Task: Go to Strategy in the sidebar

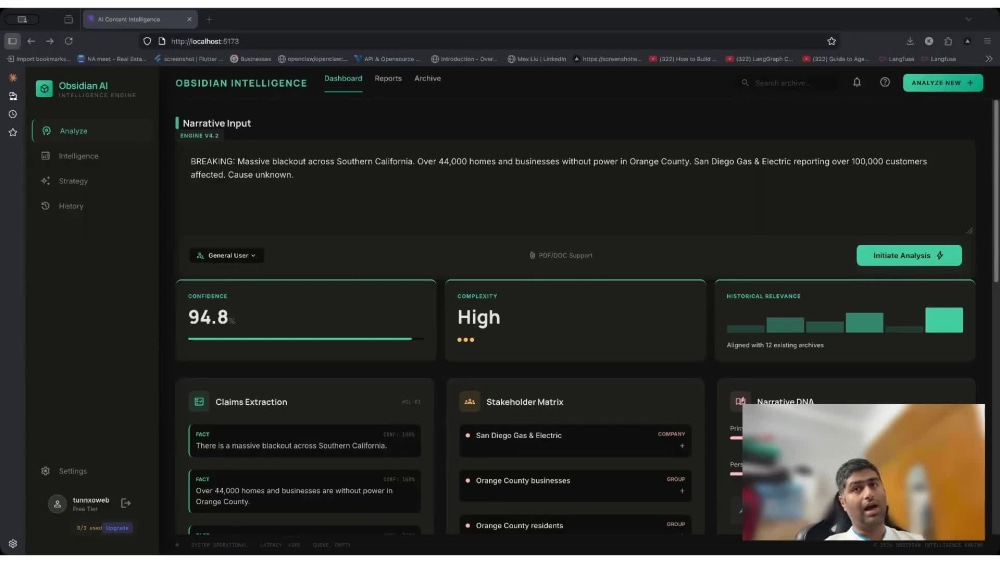Action: coord(73,181)
